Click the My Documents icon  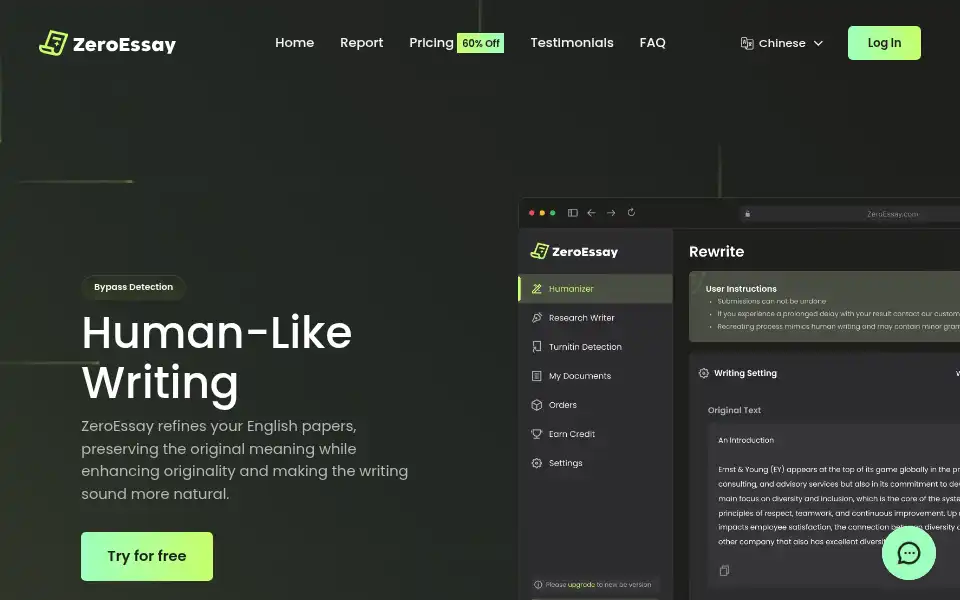point(536,376)
